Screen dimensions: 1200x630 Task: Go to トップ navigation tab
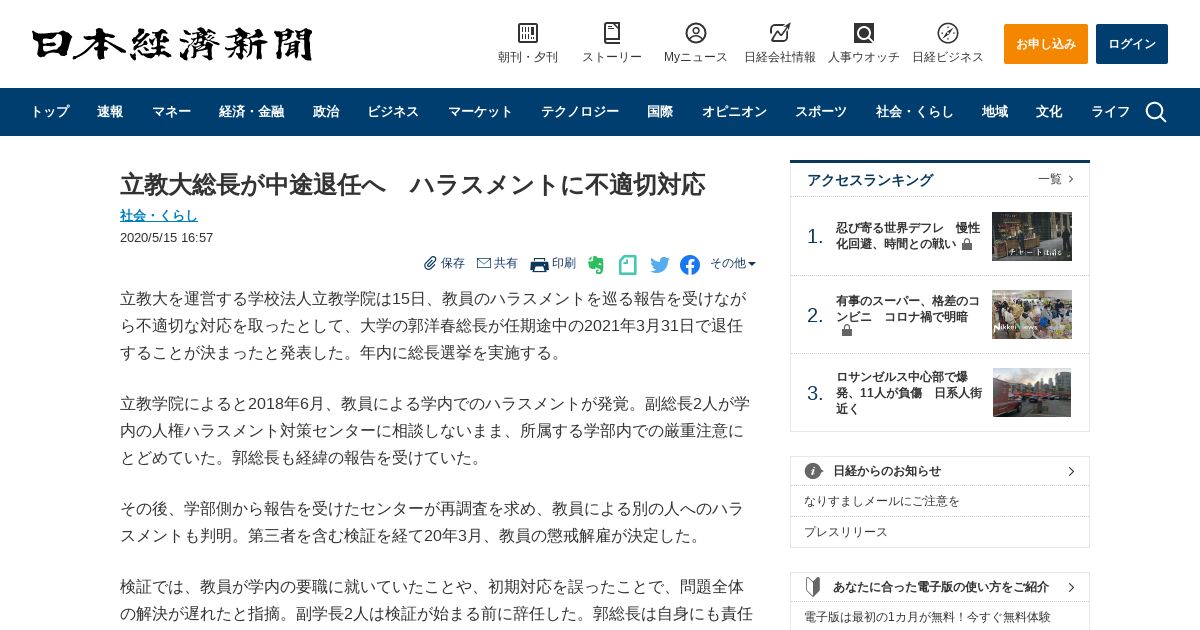click(50, 112)
